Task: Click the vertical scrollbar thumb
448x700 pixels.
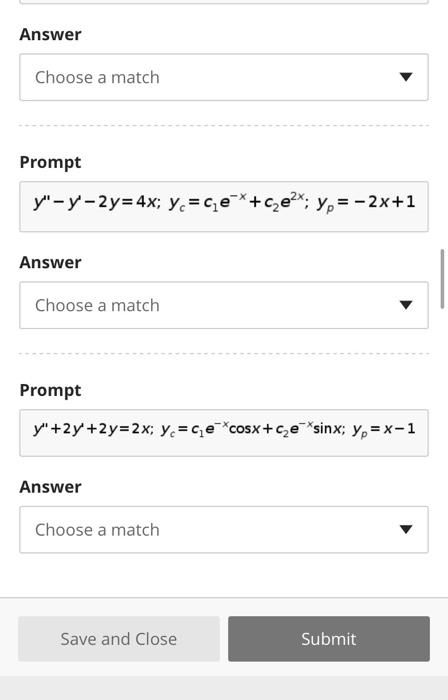Action: pos(442,279)
